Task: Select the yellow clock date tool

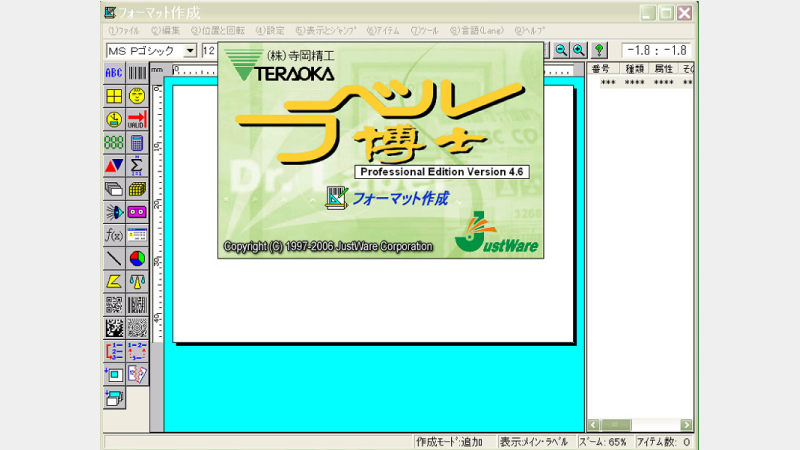Action: click(114, 119)
